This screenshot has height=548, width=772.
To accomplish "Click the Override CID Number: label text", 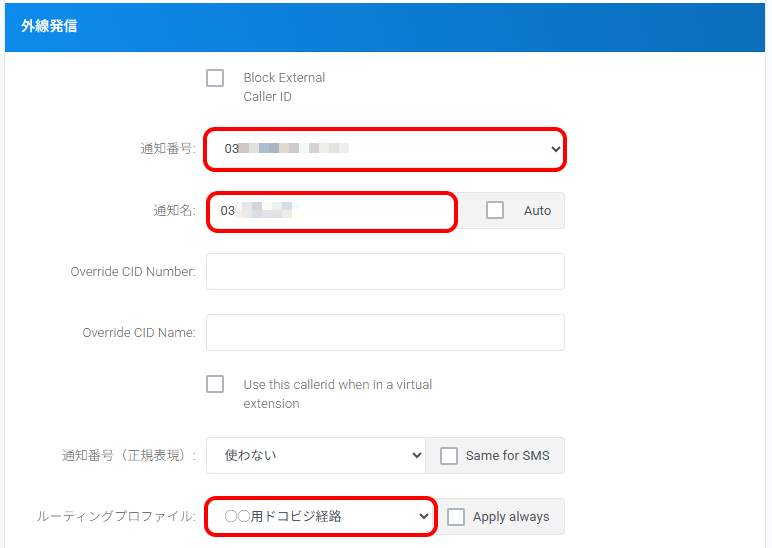I will 132,271.
